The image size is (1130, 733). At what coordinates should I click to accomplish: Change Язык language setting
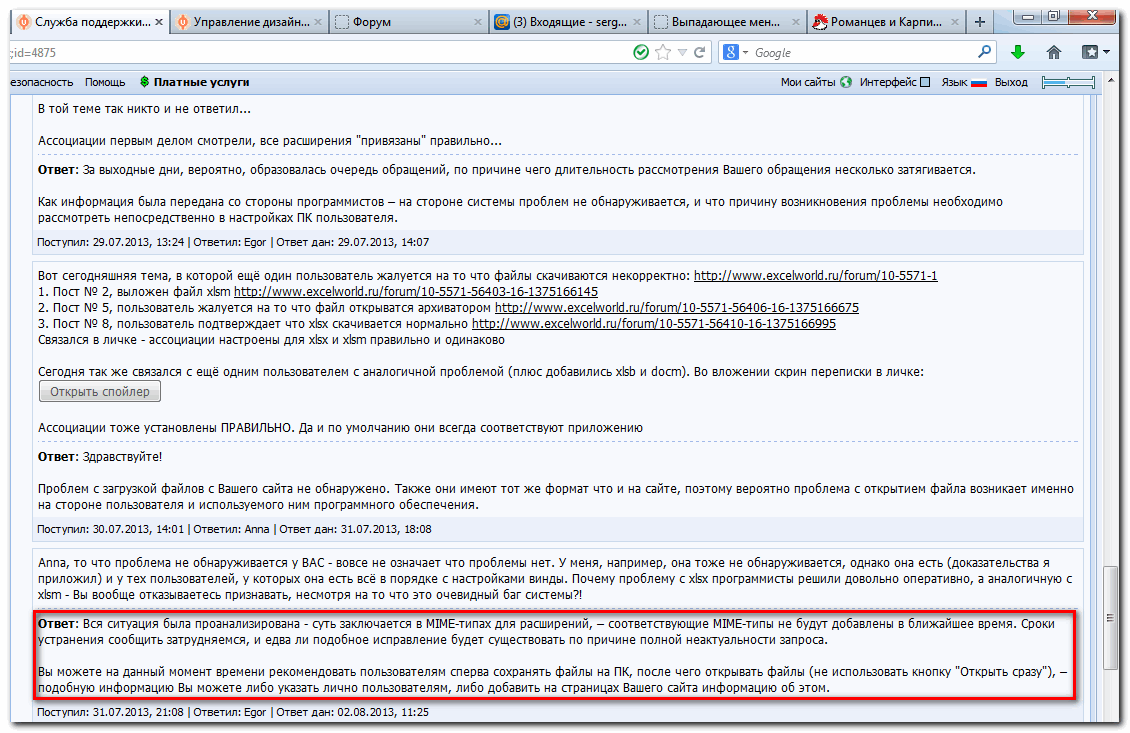(954, 82)
